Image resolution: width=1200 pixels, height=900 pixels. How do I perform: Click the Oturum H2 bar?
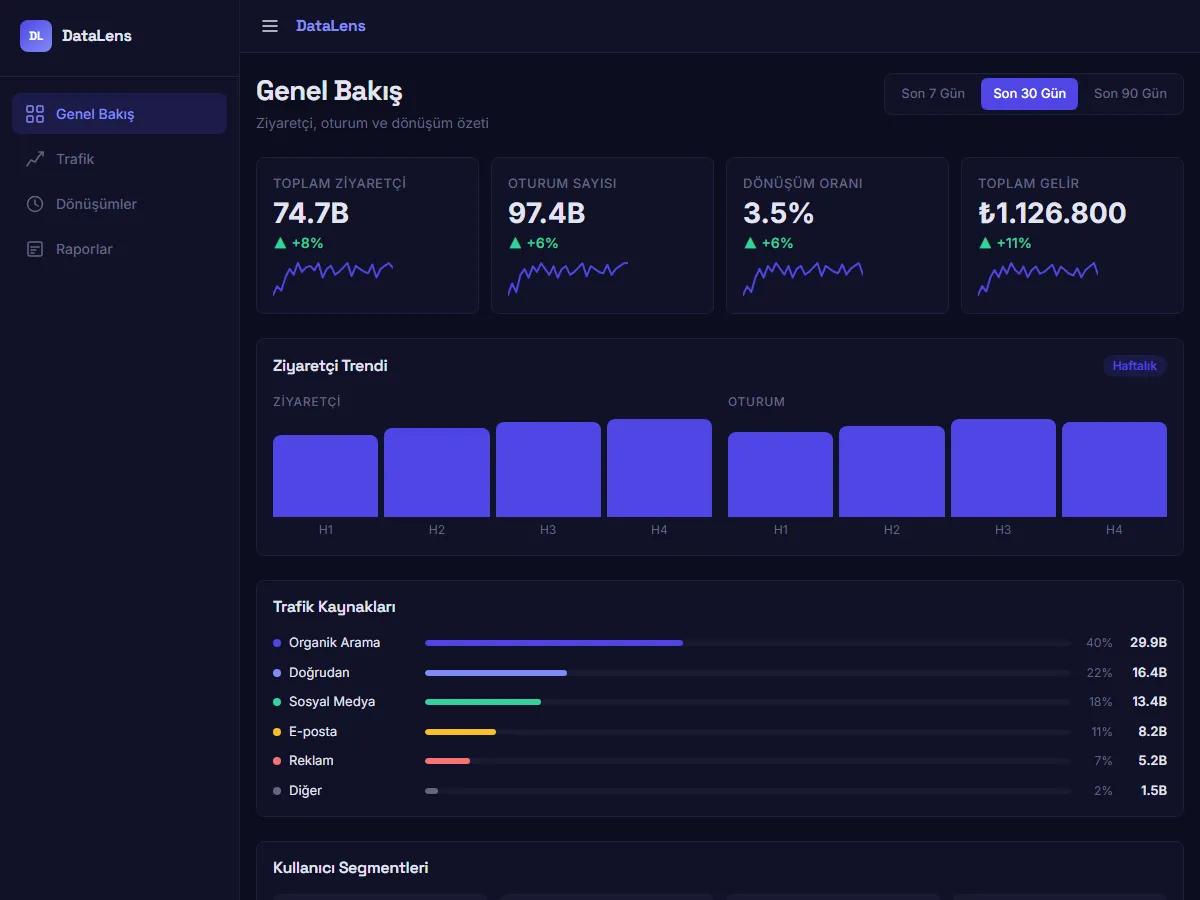pyautogui.click(x=892, y=472)
